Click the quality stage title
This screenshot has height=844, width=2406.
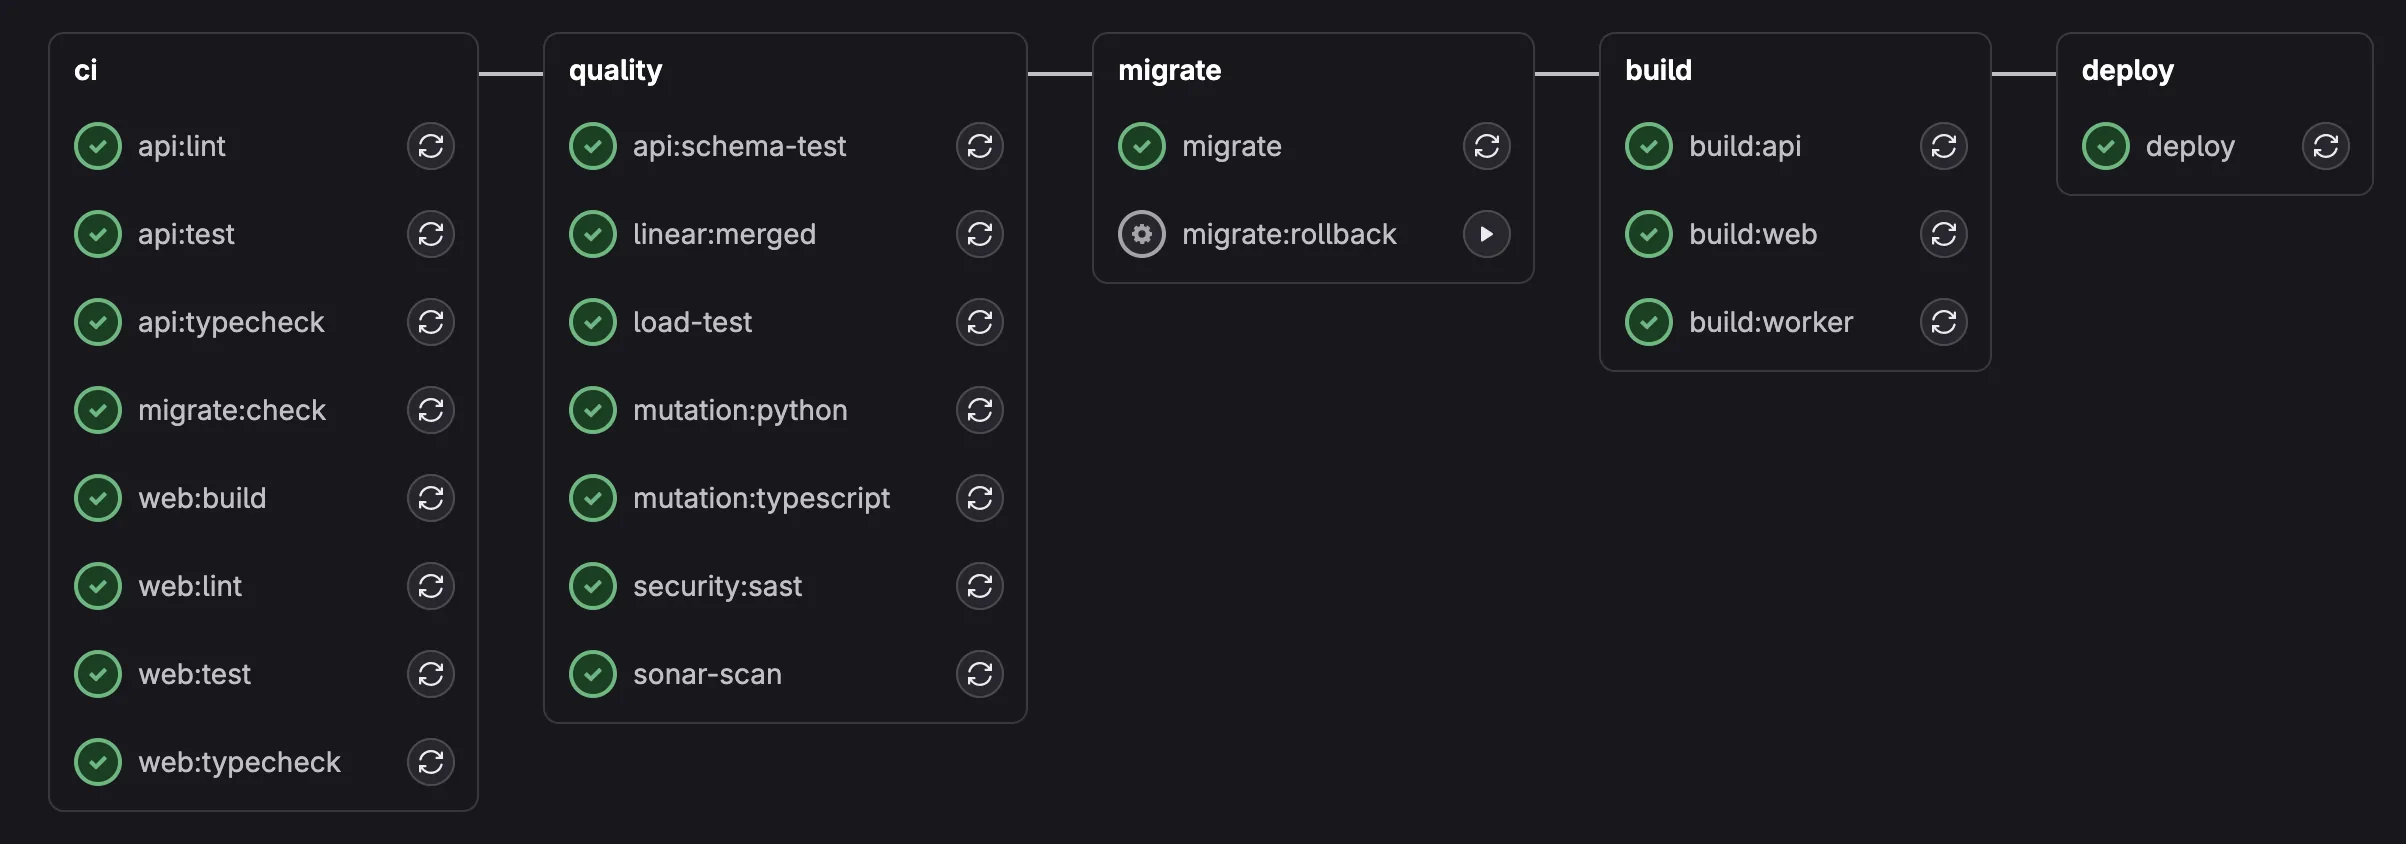615,70
